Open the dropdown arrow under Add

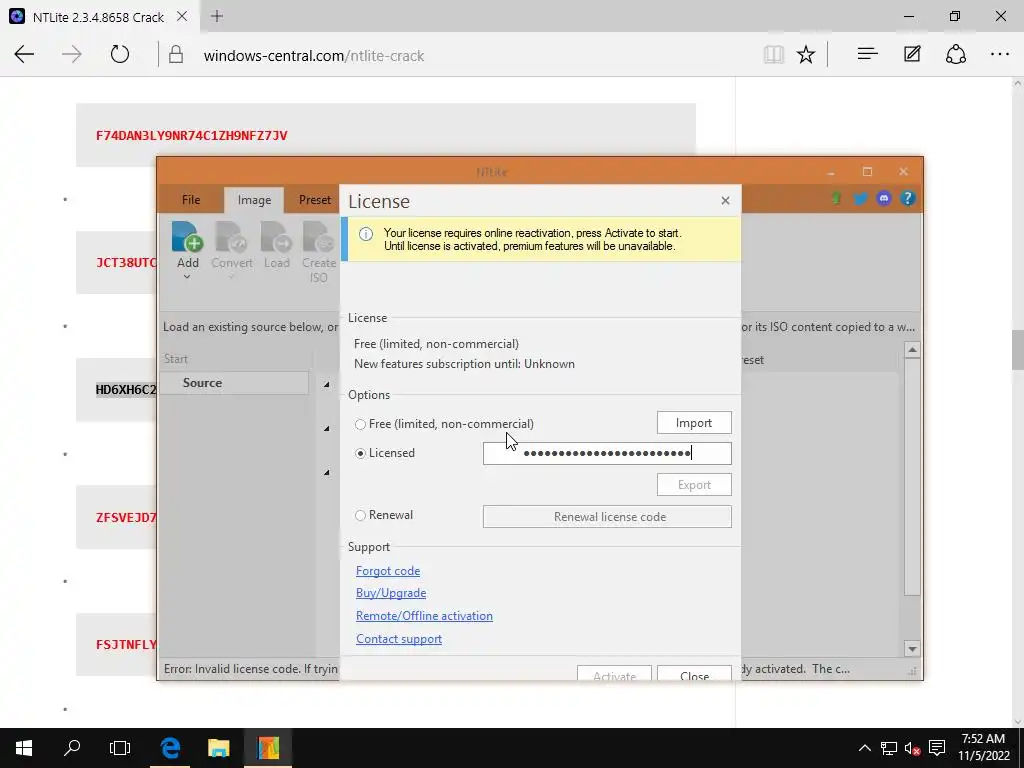tap(187, 277)
